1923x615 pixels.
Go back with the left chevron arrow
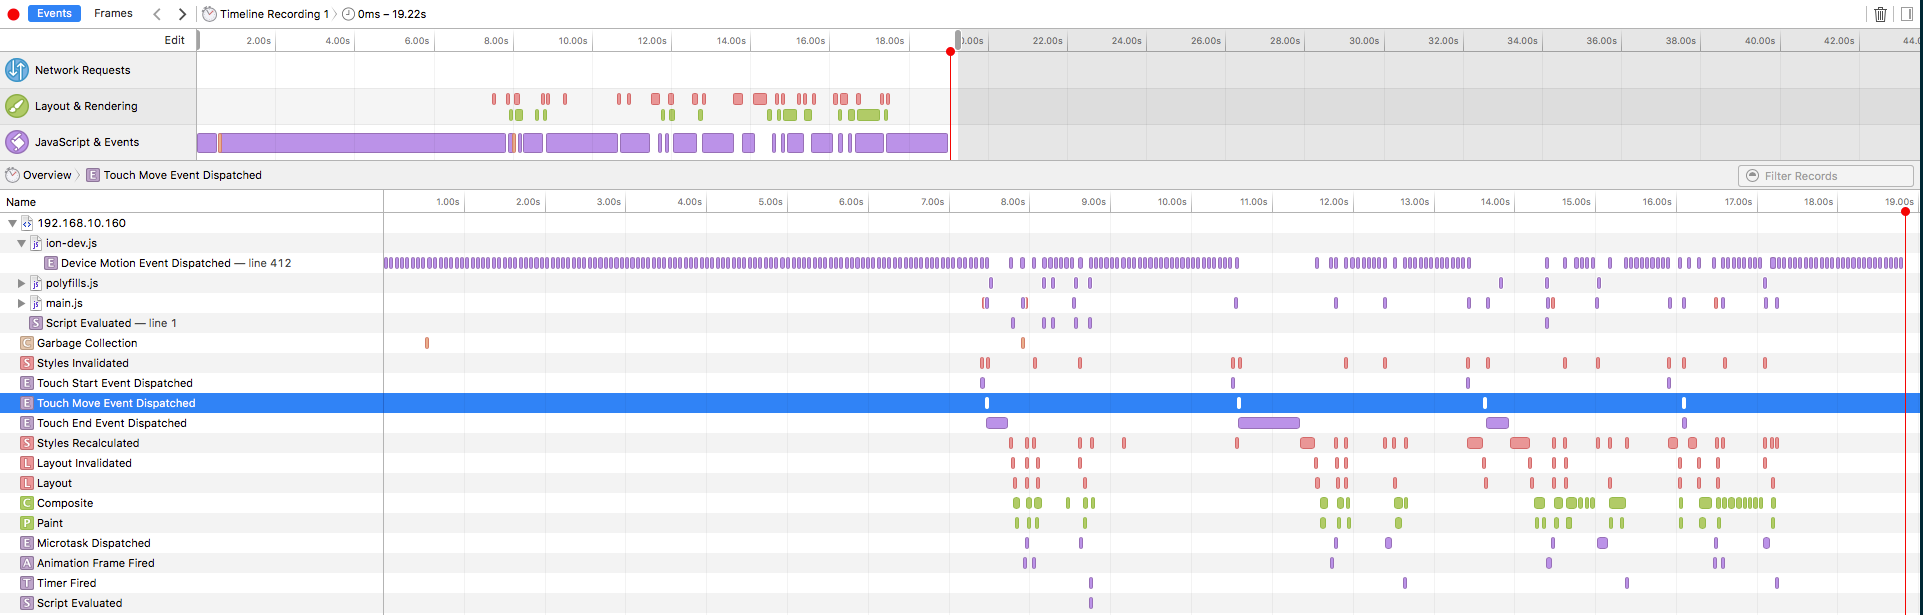coord(157,14)
